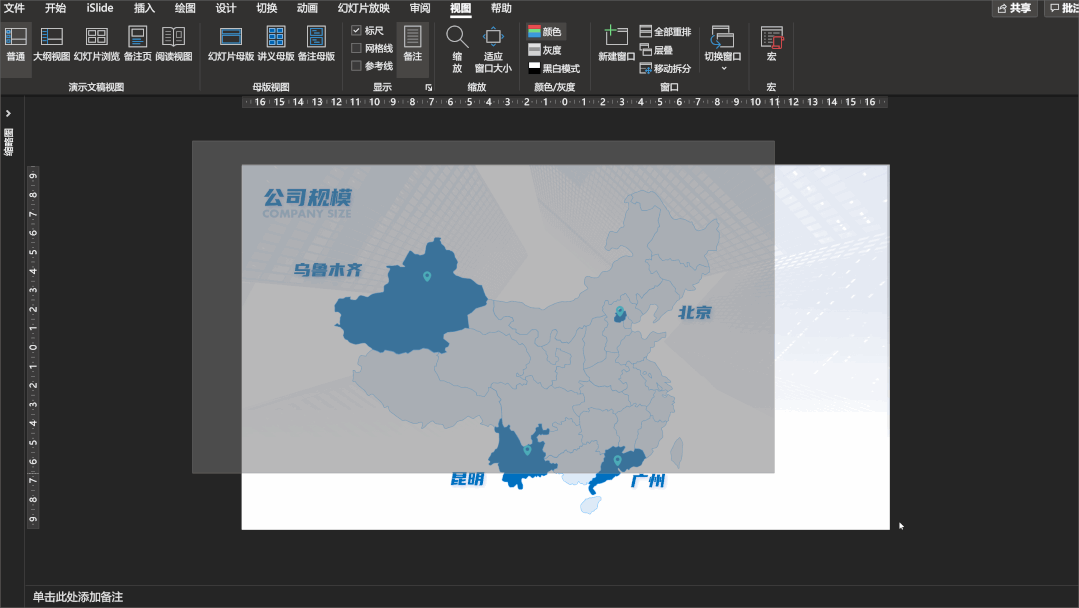Screen dimensions: 1079x608
Task: Open a New Window (新建窗口)
Action: click(x=616, y=45)
